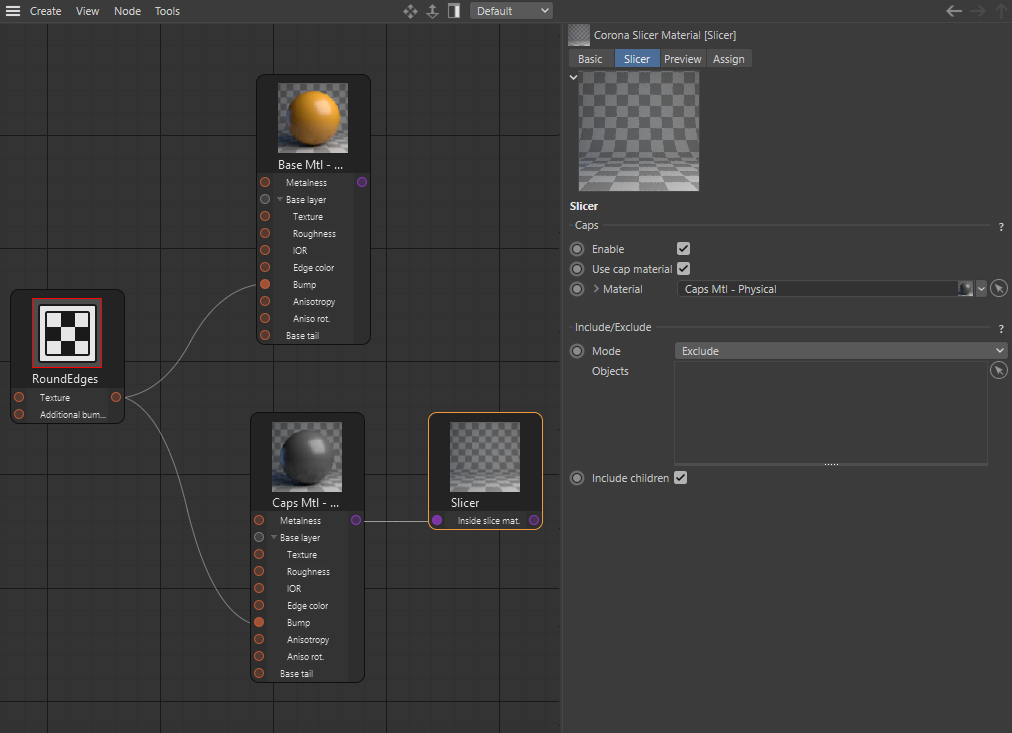Switch to the Basic tab
Screen dimensions: 1012x733
pos(591,59)
